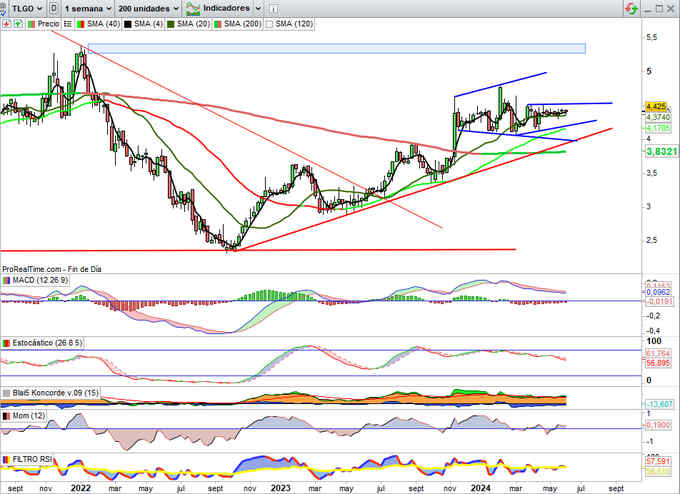680x494 pixels.
Task: Click the green 3,8321 SMA value label
Action: [661, 151]
